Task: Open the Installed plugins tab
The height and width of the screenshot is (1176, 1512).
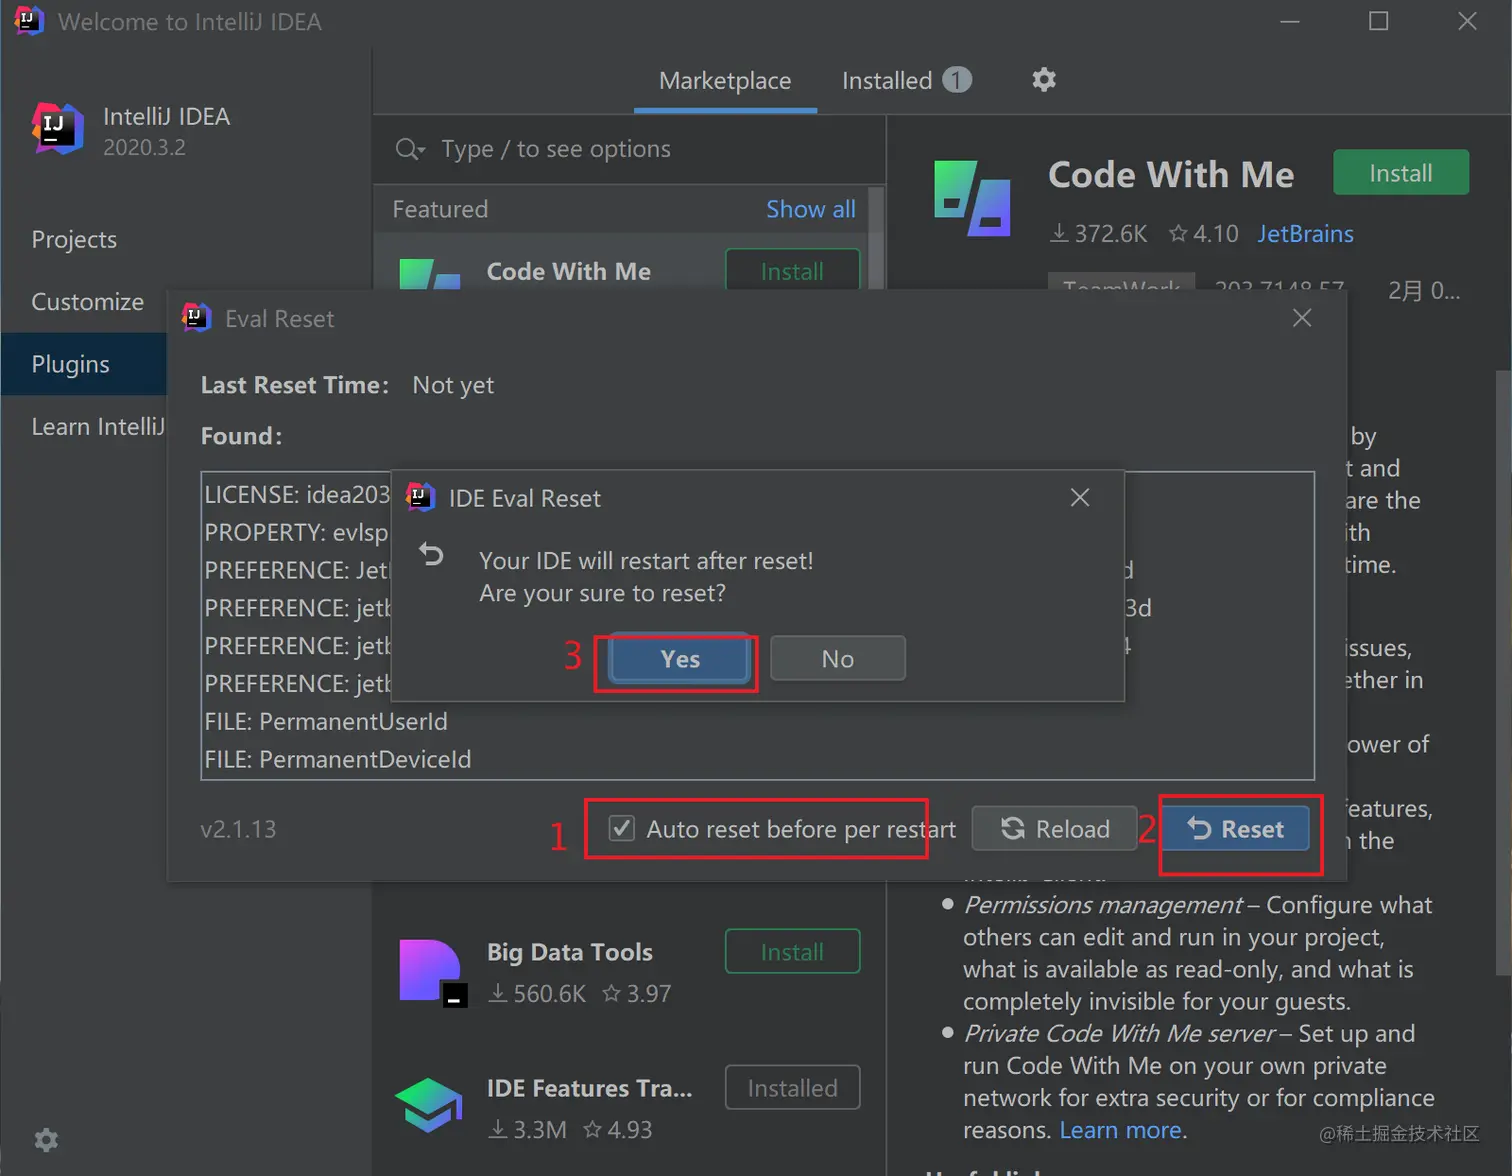Action: (x=906, y=81)
